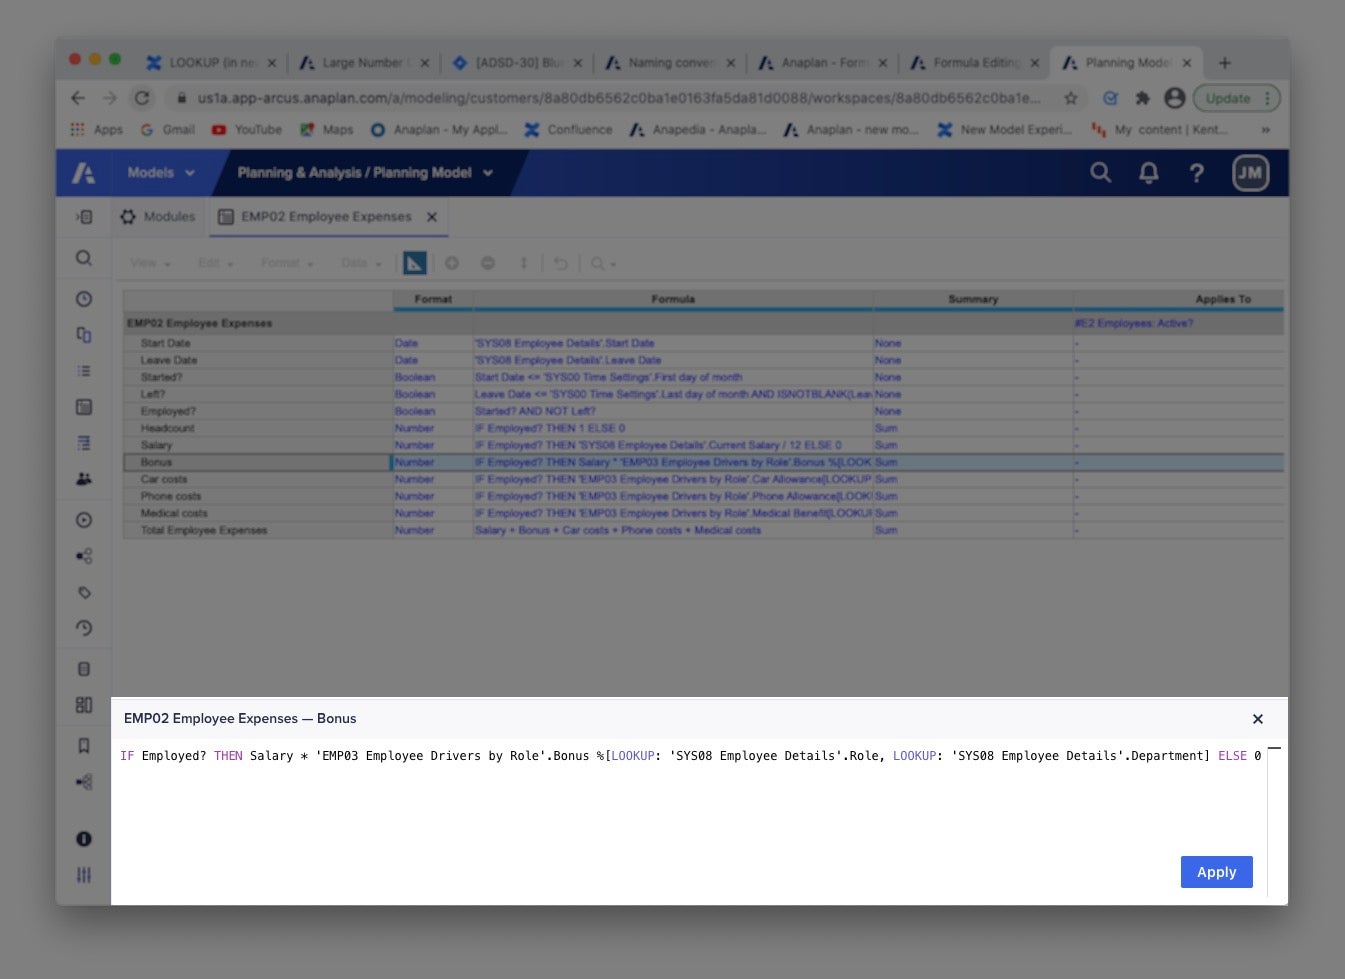Open browser extensions puzzle icon
The height and width of the screenshot is (979, 1345).
point(1142,98)
